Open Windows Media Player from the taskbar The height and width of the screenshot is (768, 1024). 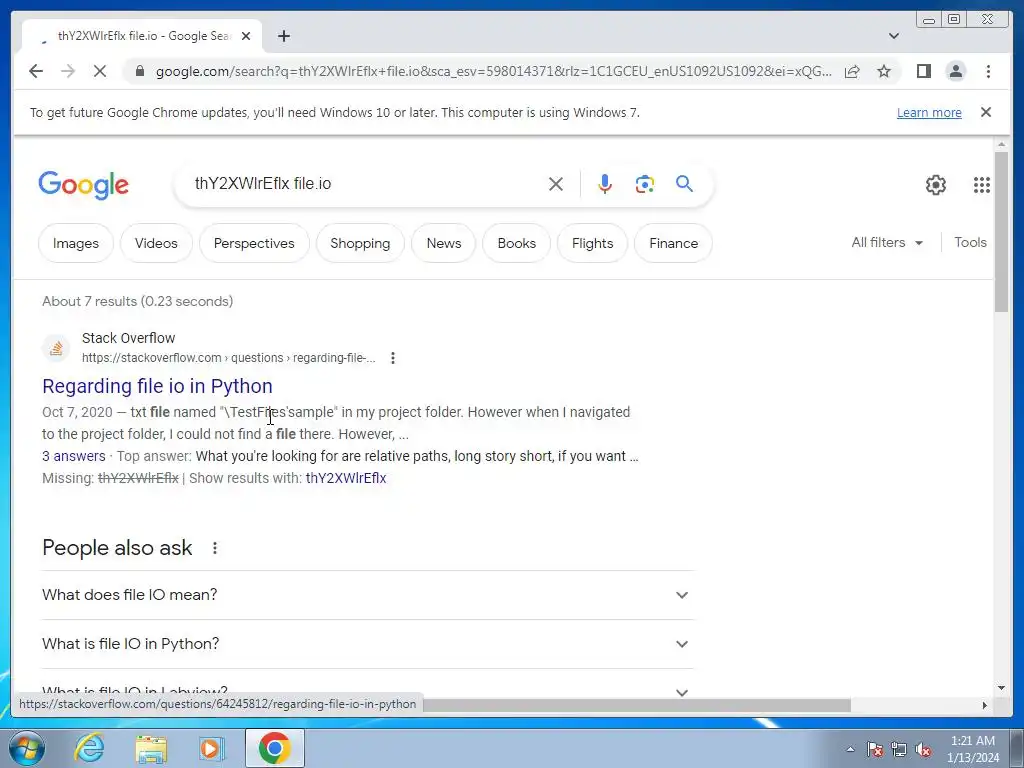pos(211,748)
